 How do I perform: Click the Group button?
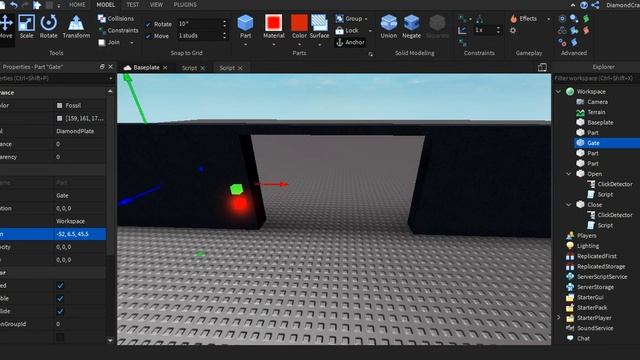(x=349, y=19)
